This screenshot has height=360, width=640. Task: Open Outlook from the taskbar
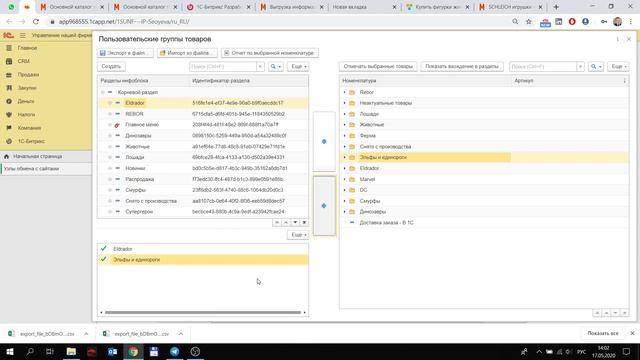pos(113,351)
